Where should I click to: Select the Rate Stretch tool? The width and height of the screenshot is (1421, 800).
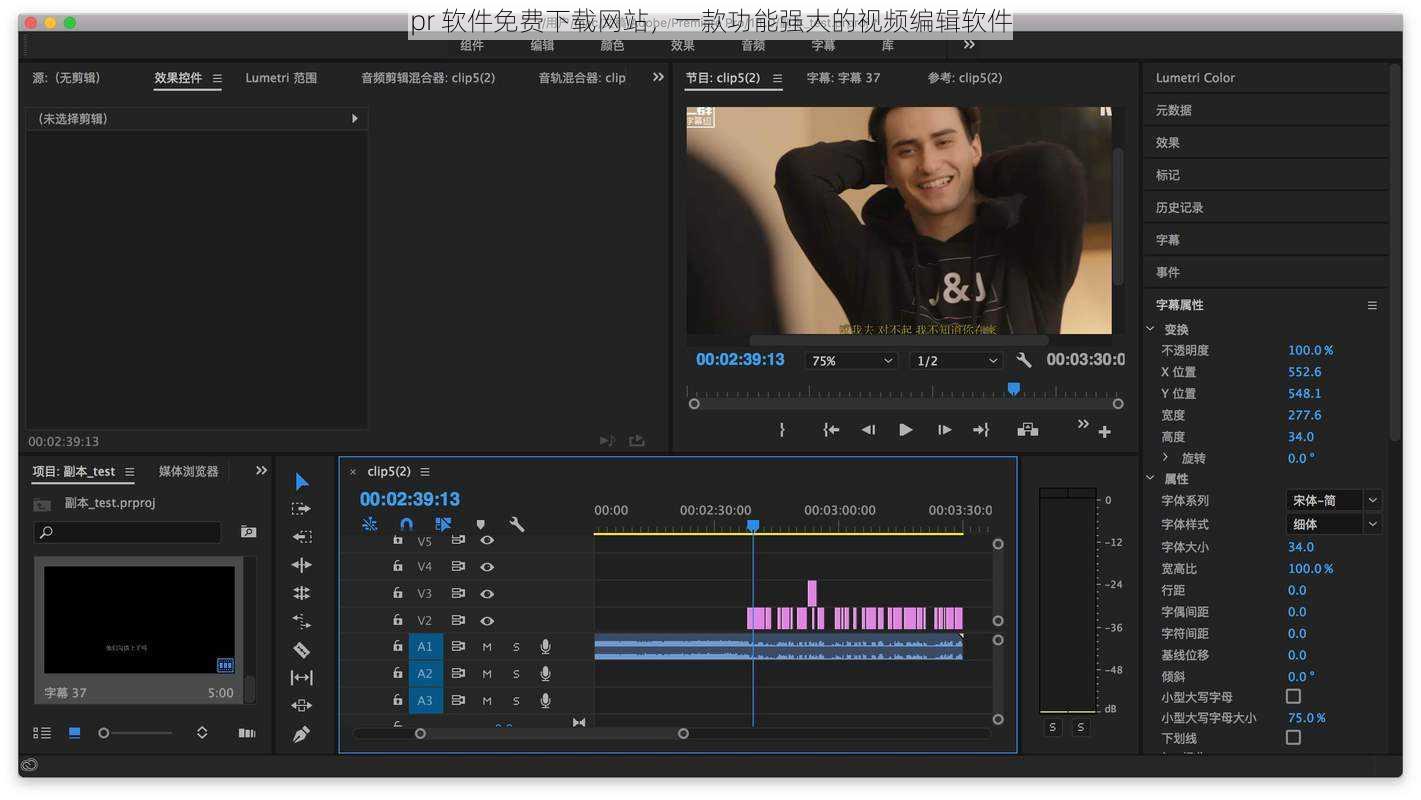[301, 621]
